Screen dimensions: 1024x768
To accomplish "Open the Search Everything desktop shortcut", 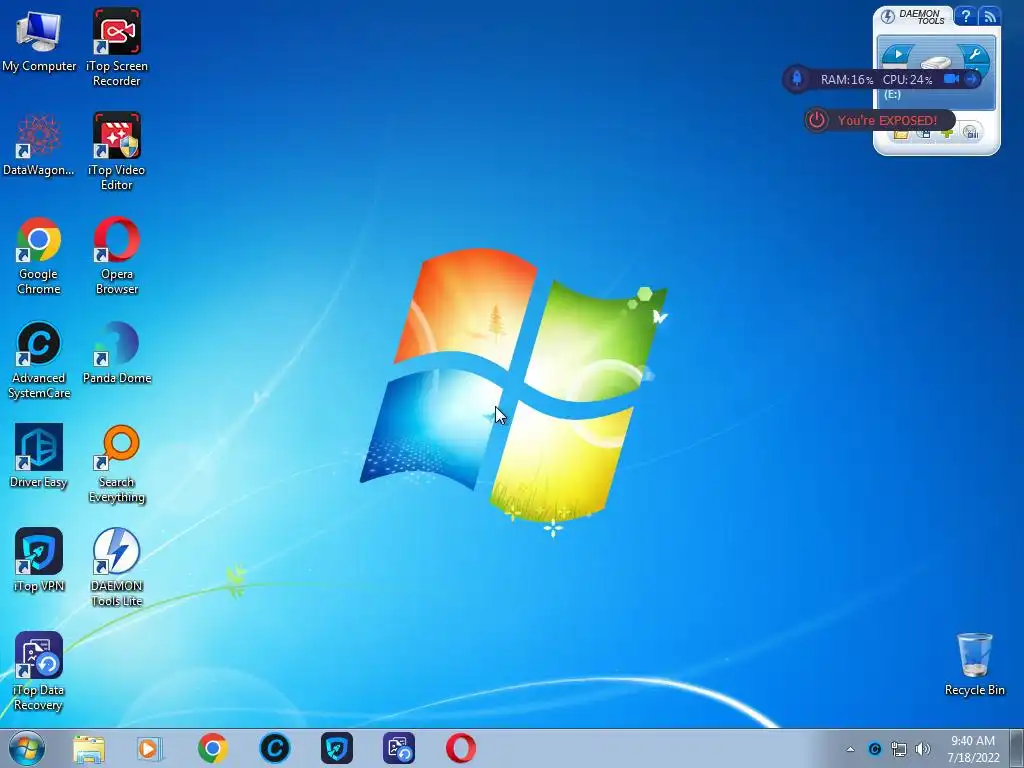I will point(116,464).
